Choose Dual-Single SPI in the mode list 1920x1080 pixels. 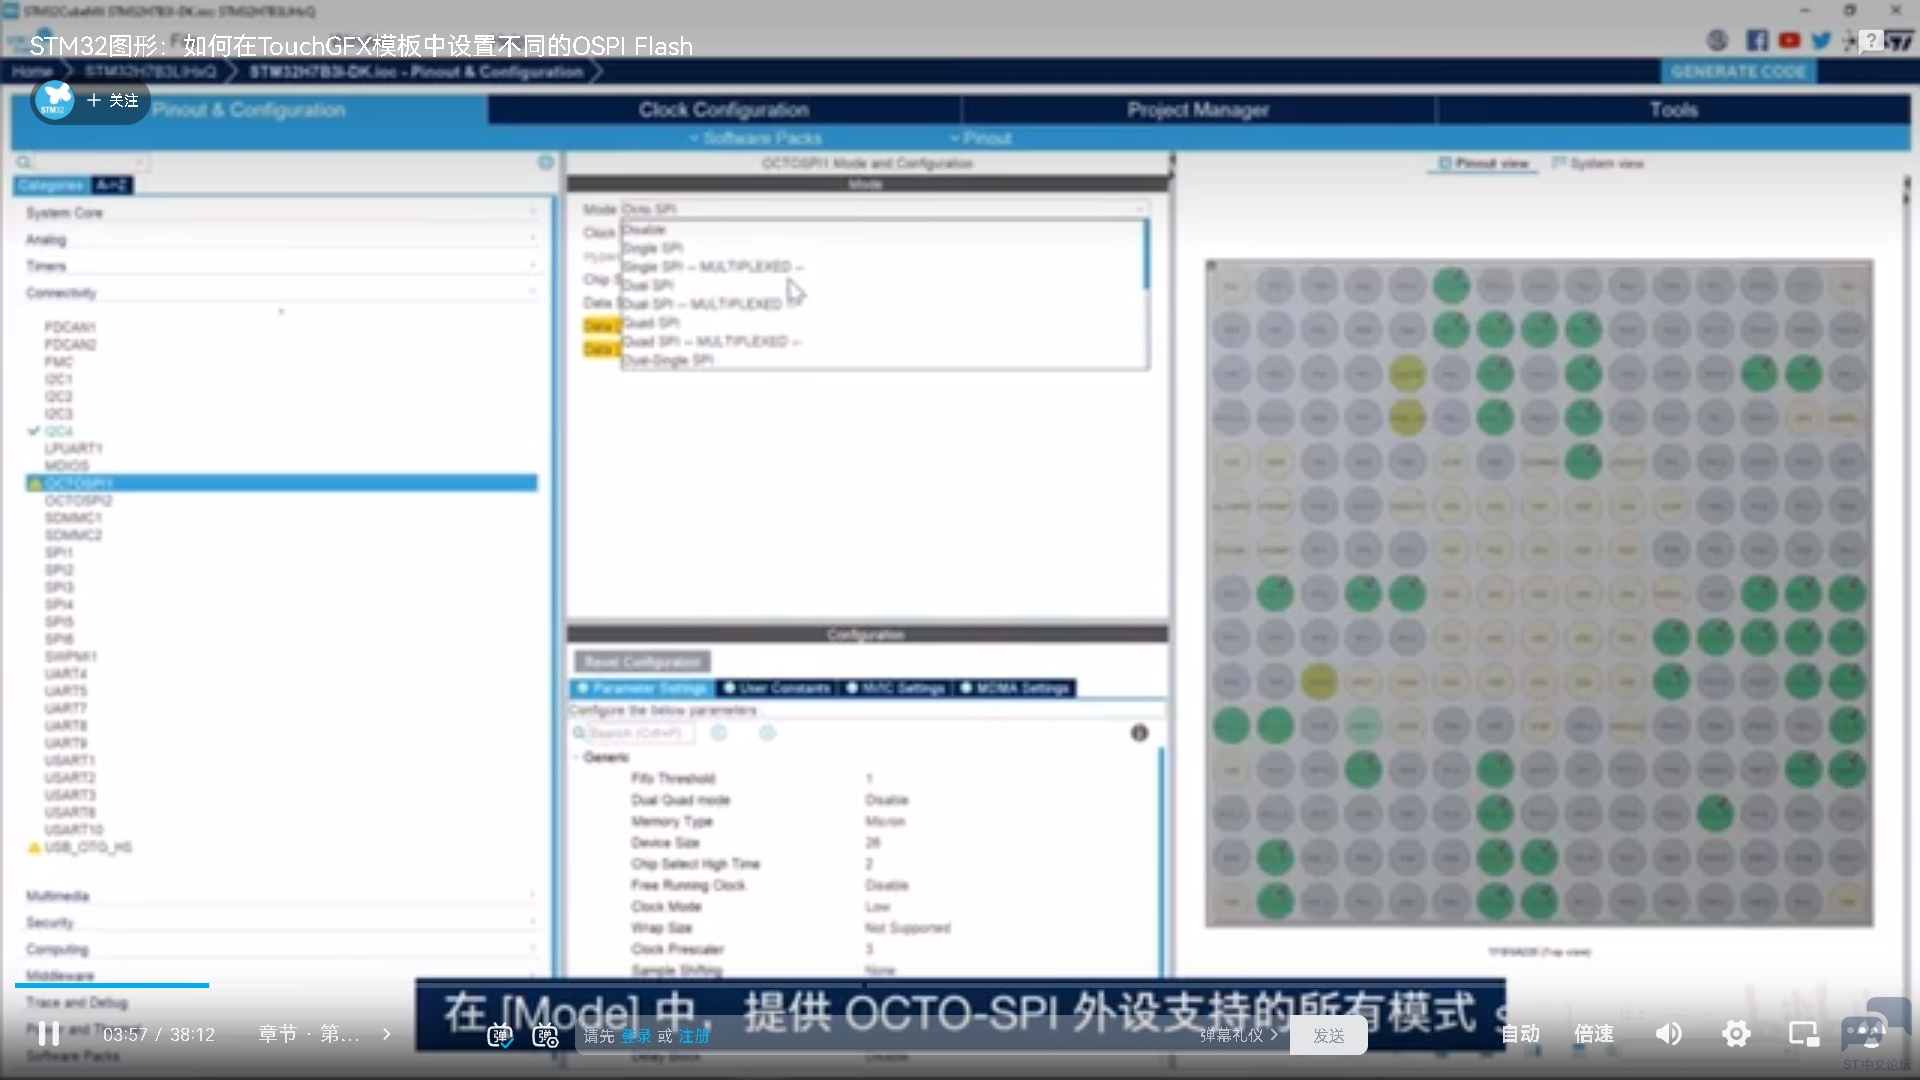884,360
